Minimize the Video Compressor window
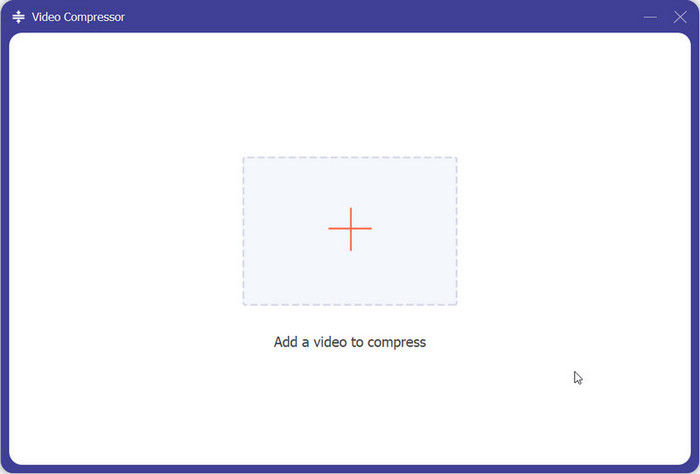 tap(650, 17)
